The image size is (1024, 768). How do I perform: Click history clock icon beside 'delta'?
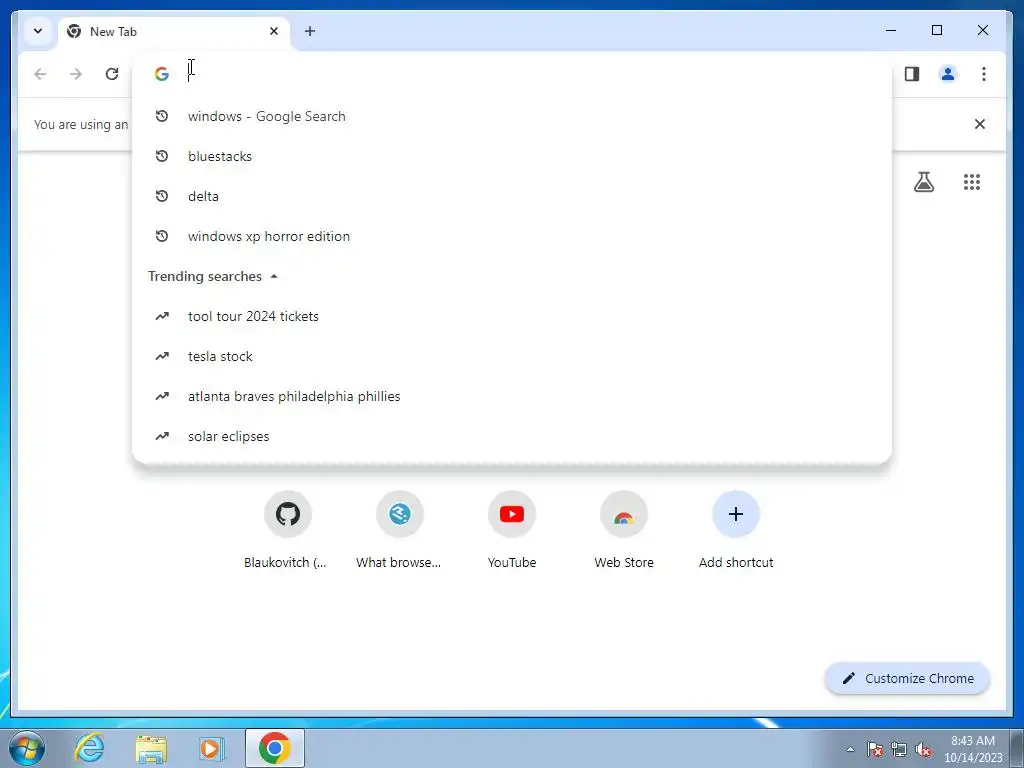click(162, 196)
